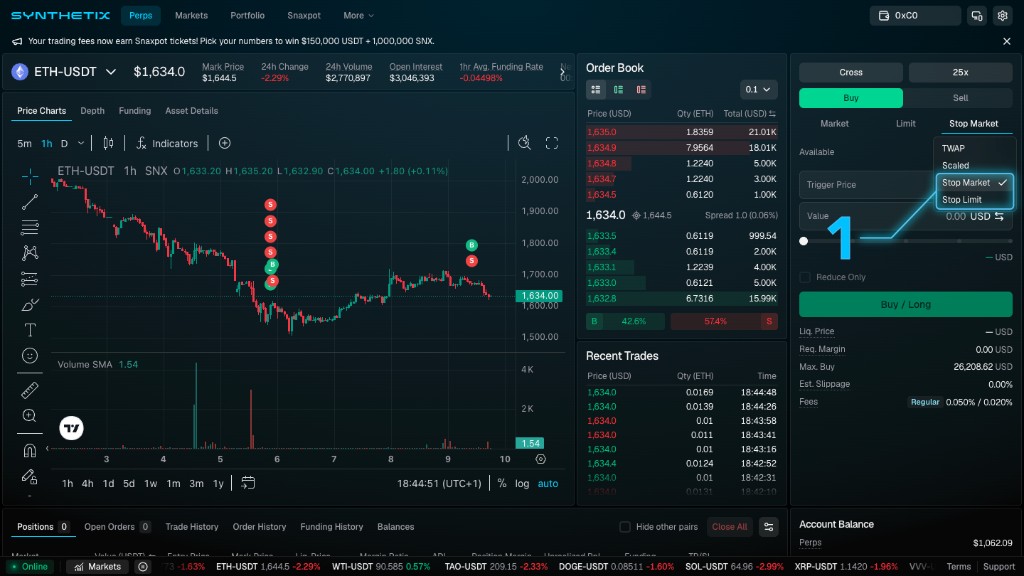
Task: Select the text annotation tool
Action: tap(29, 330)
